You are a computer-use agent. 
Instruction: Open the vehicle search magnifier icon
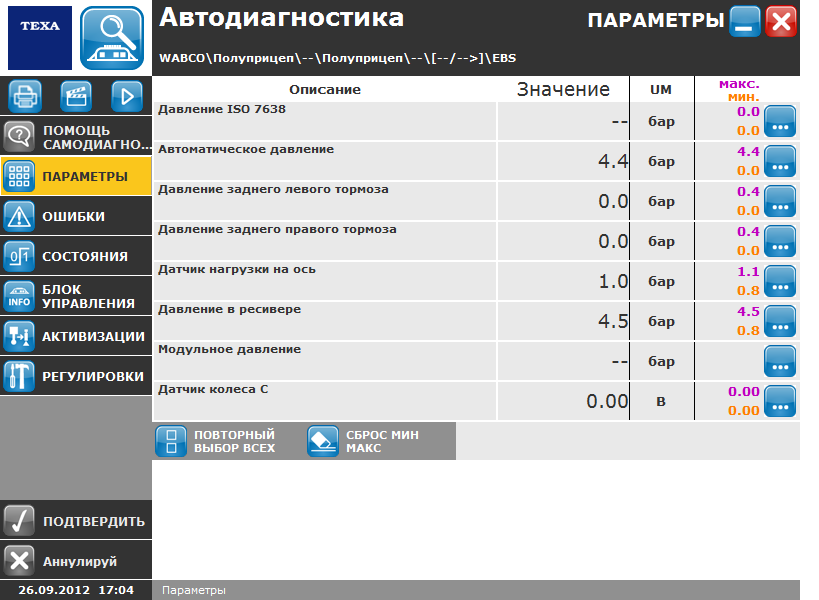(x=112, y=38)
